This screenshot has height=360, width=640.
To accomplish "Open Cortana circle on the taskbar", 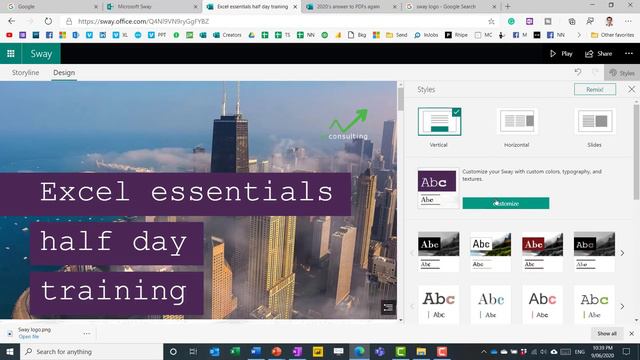I will click(x=173, y=351).
